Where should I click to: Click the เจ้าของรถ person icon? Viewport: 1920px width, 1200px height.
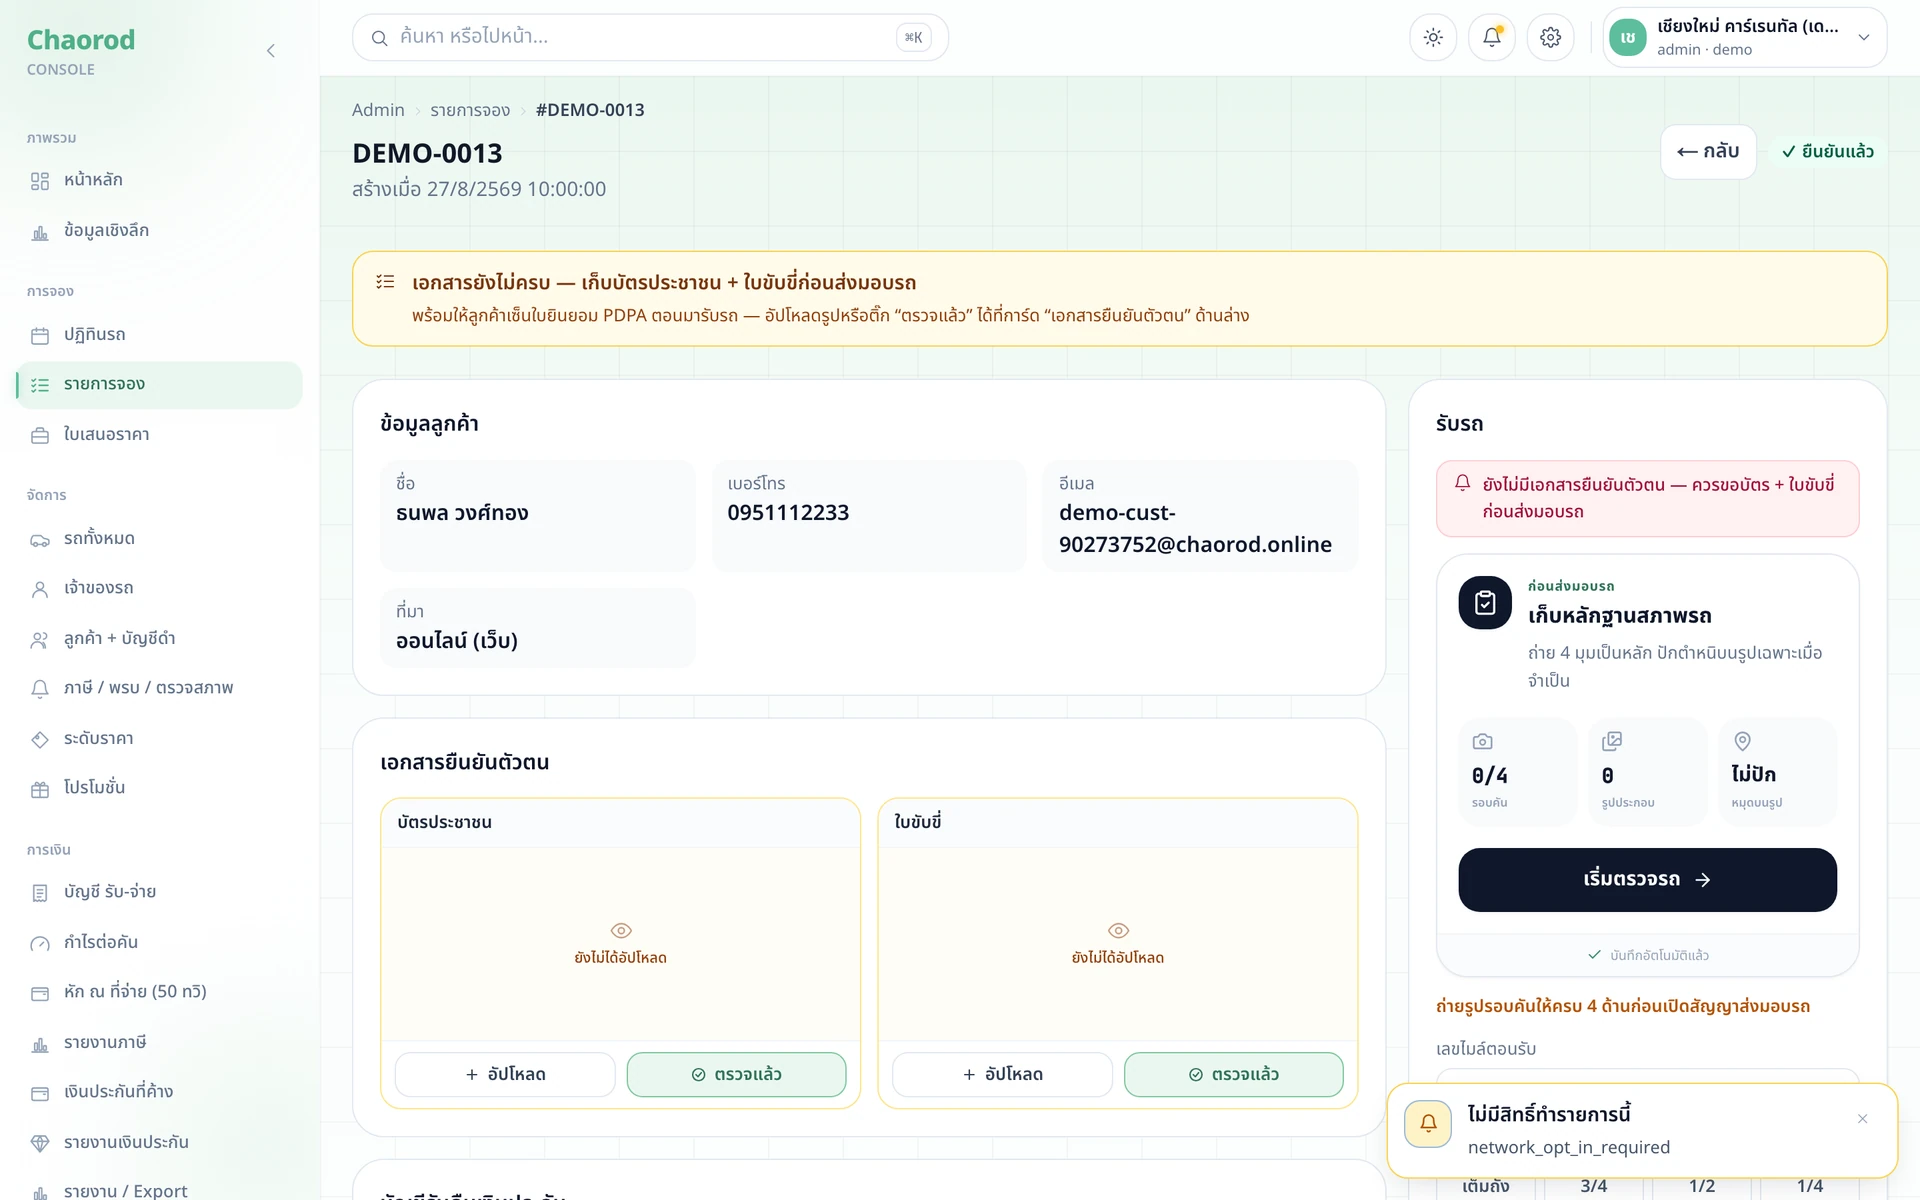(40, 589)
